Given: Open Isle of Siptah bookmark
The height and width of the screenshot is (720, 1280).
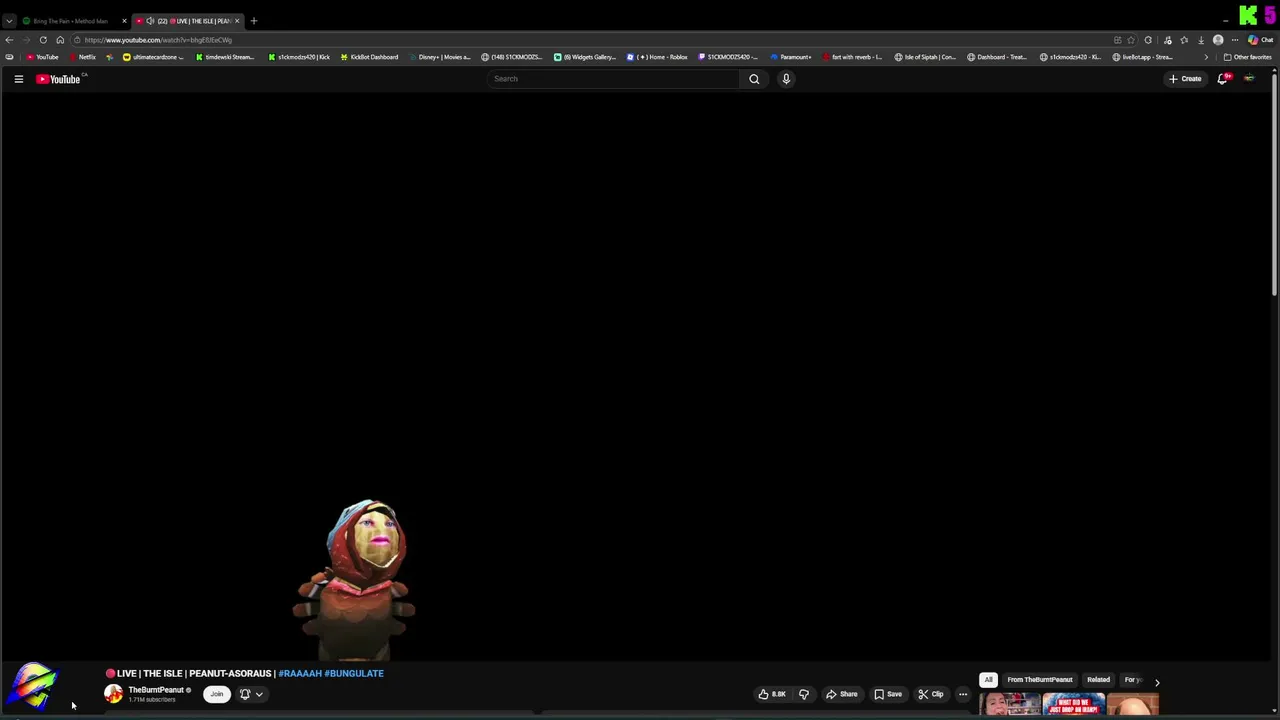Looking at the screenshot, I should (x=926, y=57).
